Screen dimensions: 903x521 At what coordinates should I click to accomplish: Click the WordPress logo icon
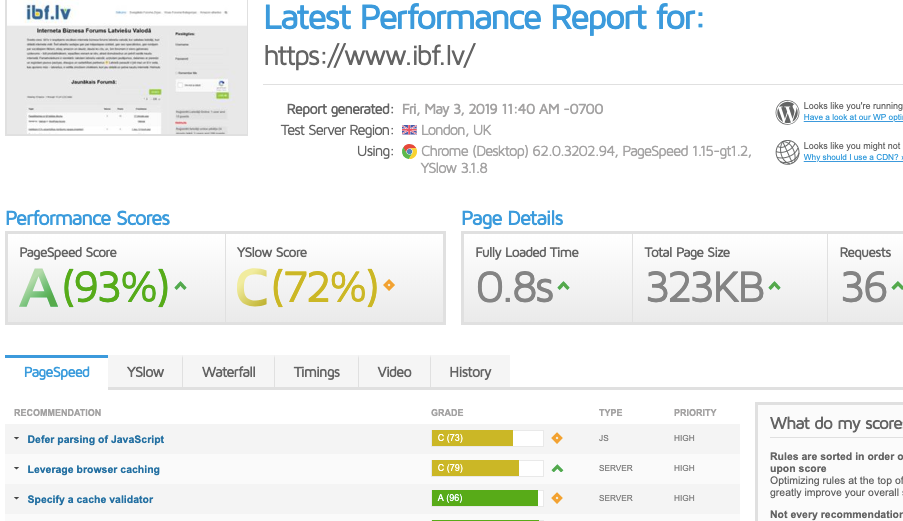pos(787,112)
